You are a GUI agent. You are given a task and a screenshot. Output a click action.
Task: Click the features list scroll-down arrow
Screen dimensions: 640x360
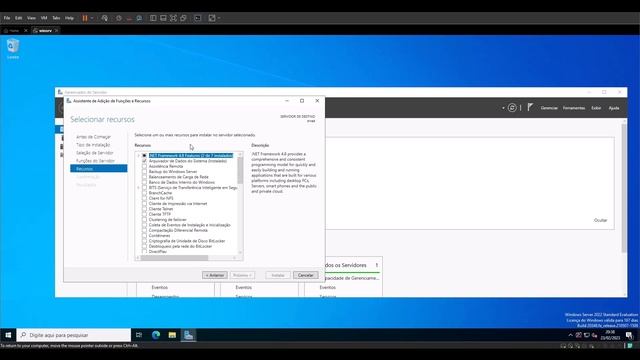(240, 252)
